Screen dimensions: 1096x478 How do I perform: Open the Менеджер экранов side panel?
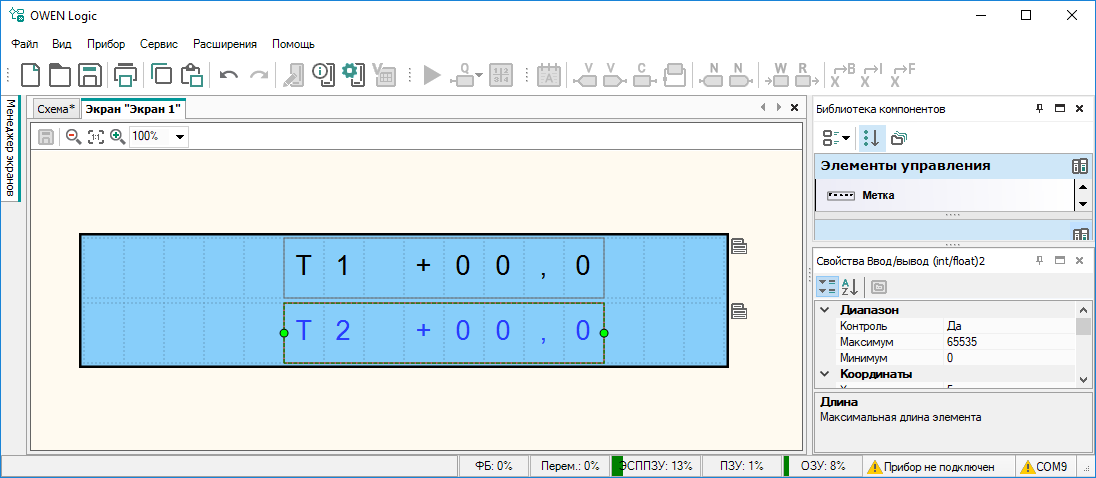(x=10, y=148)
